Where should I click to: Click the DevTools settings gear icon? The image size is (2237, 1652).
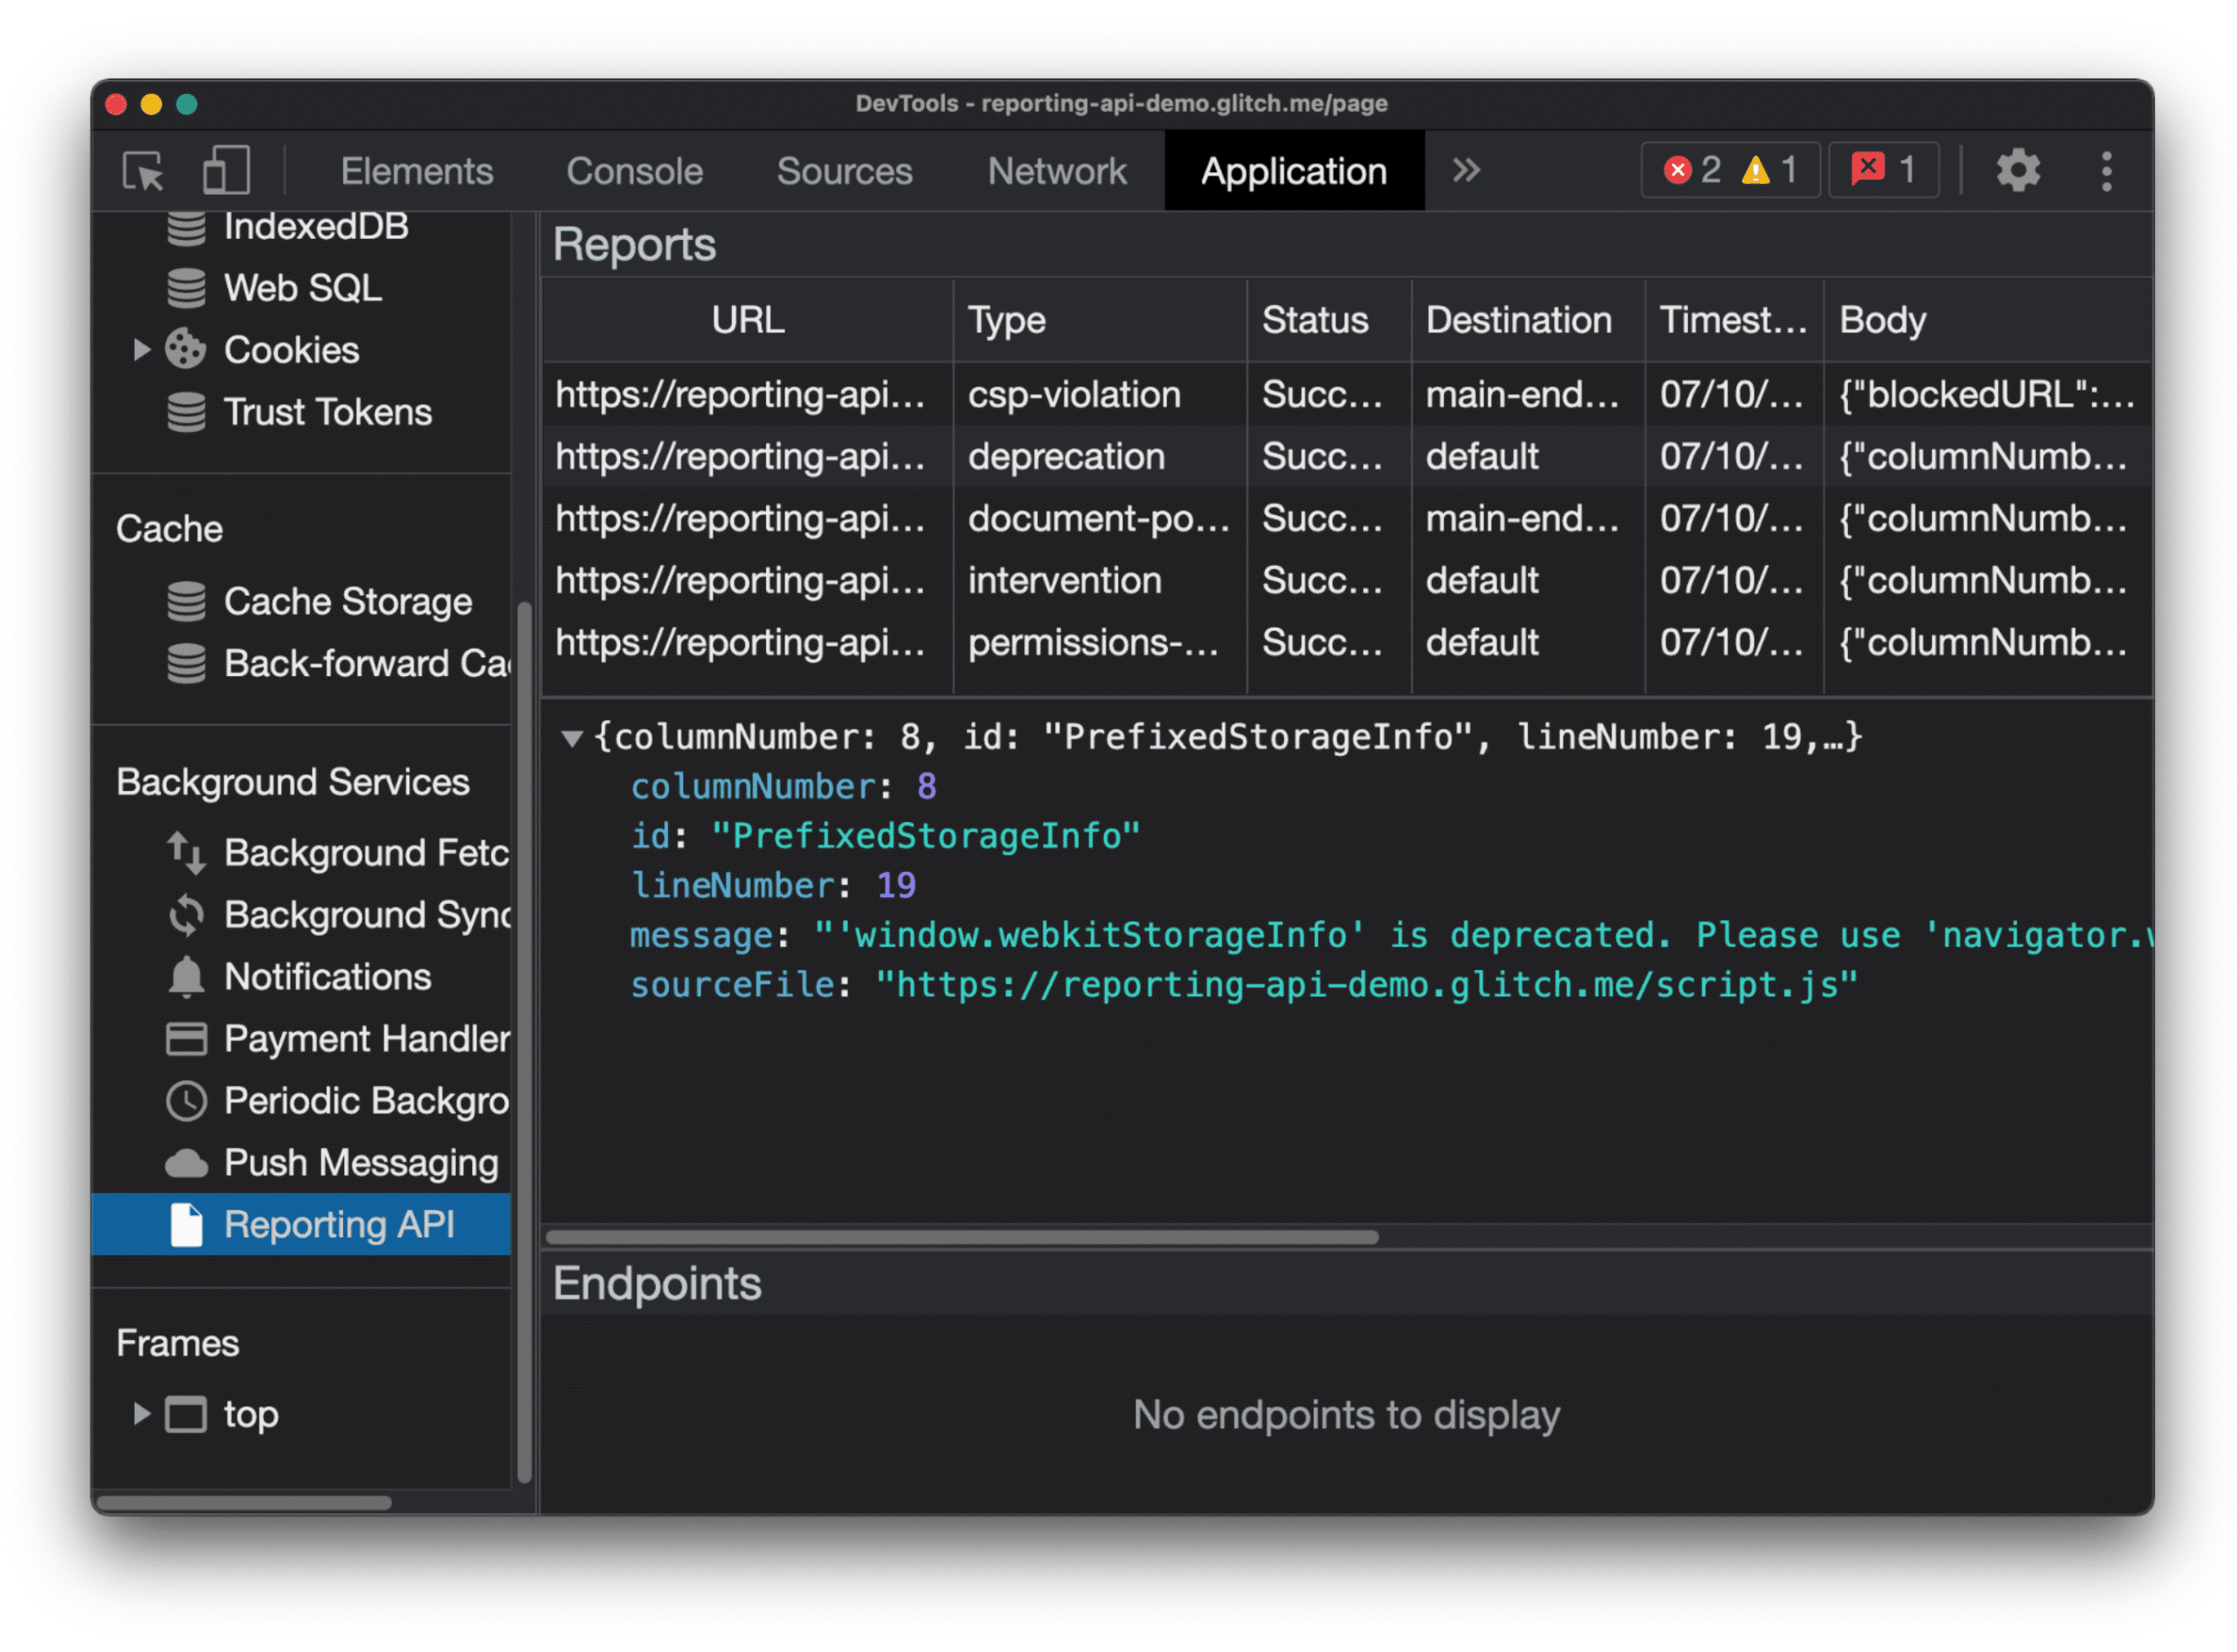click(x=2020, y=170)
